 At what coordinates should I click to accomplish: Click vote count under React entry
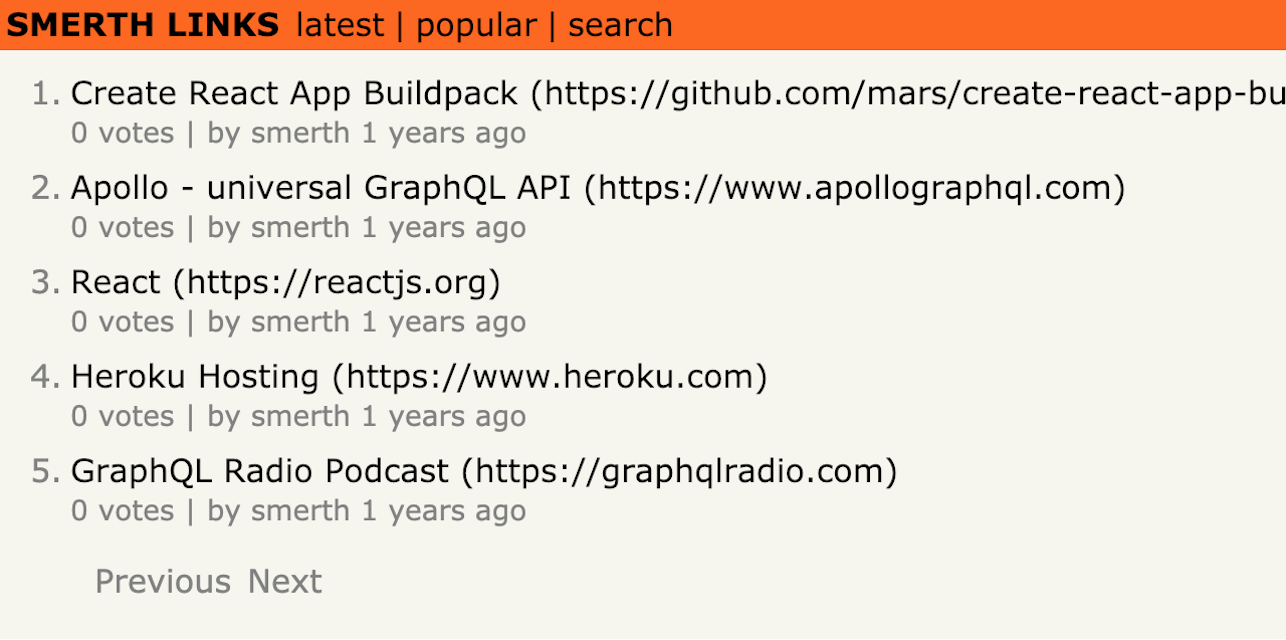coord(122,322)
